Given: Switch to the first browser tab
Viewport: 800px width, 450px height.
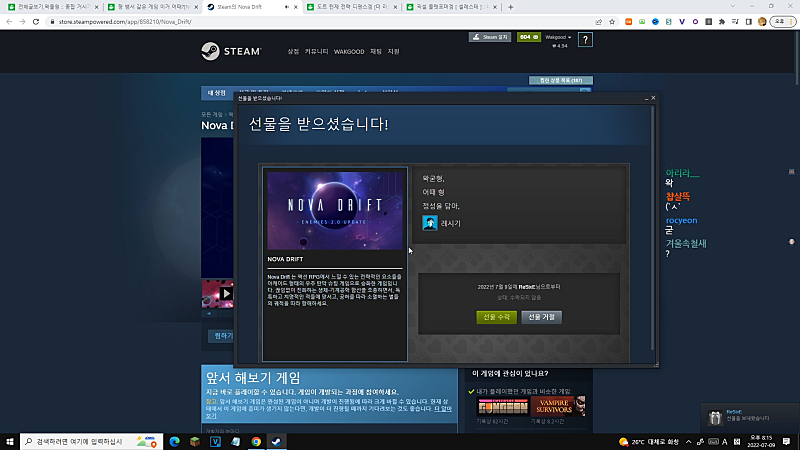Looking at the screenshot, I should tap(53, 7).
